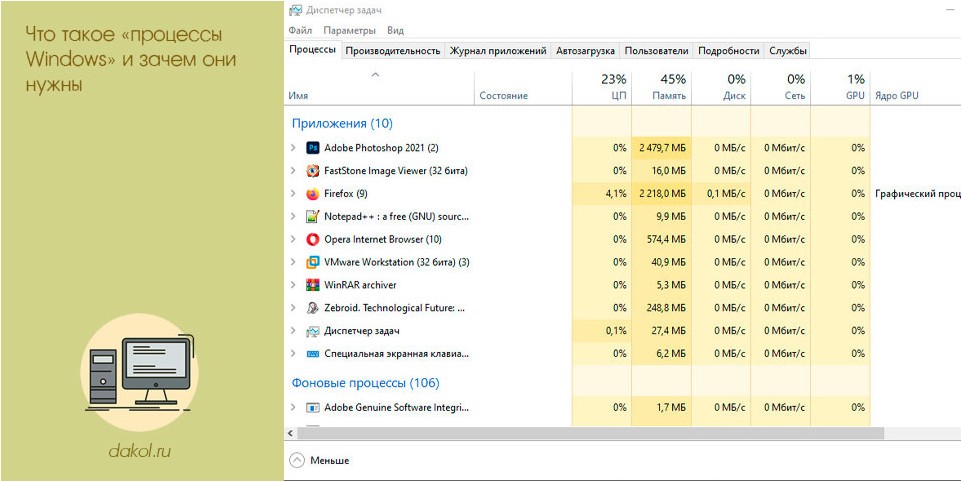Viewport: 962px width, 482px height.
Task: Click the Opera Internet Browser icon
Action: [313, 239]
